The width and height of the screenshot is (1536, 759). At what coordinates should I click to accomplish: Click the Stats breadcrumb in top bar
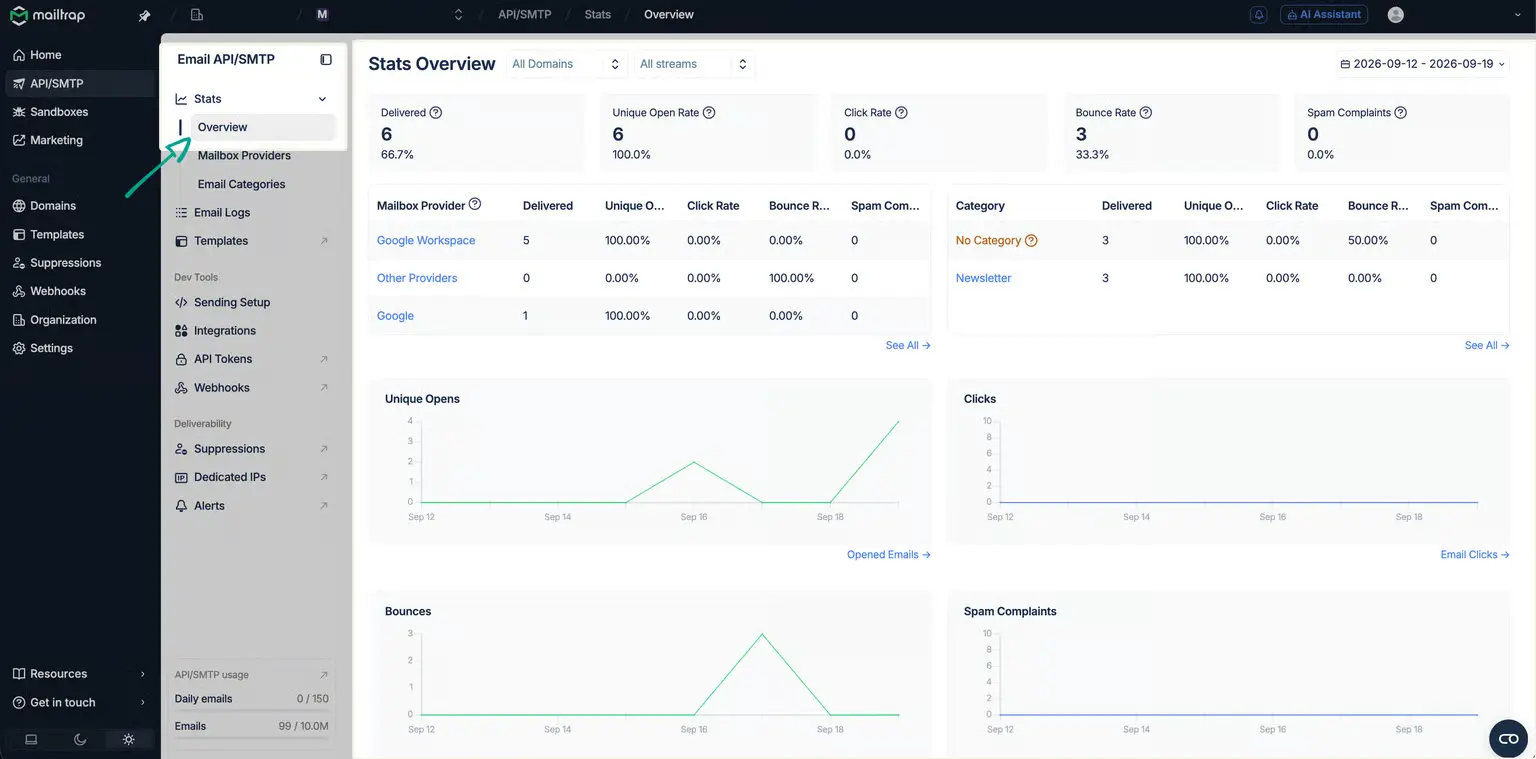598,15
